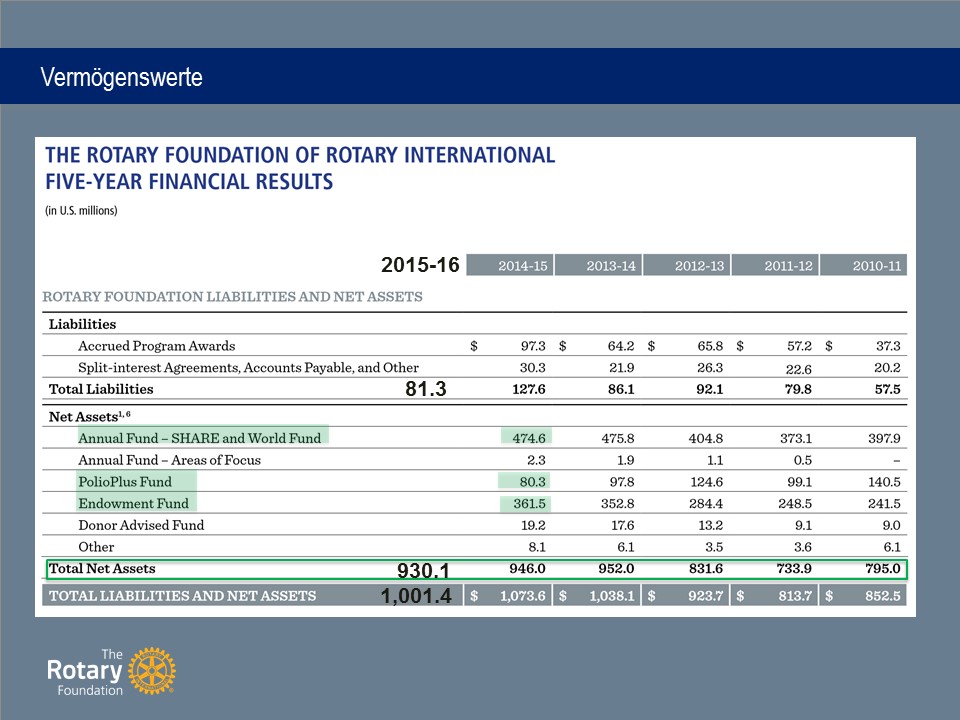Select the Areas of Focus value "2.3"
Viewport: 960px width, 720px height.
(x=536, y=460)
